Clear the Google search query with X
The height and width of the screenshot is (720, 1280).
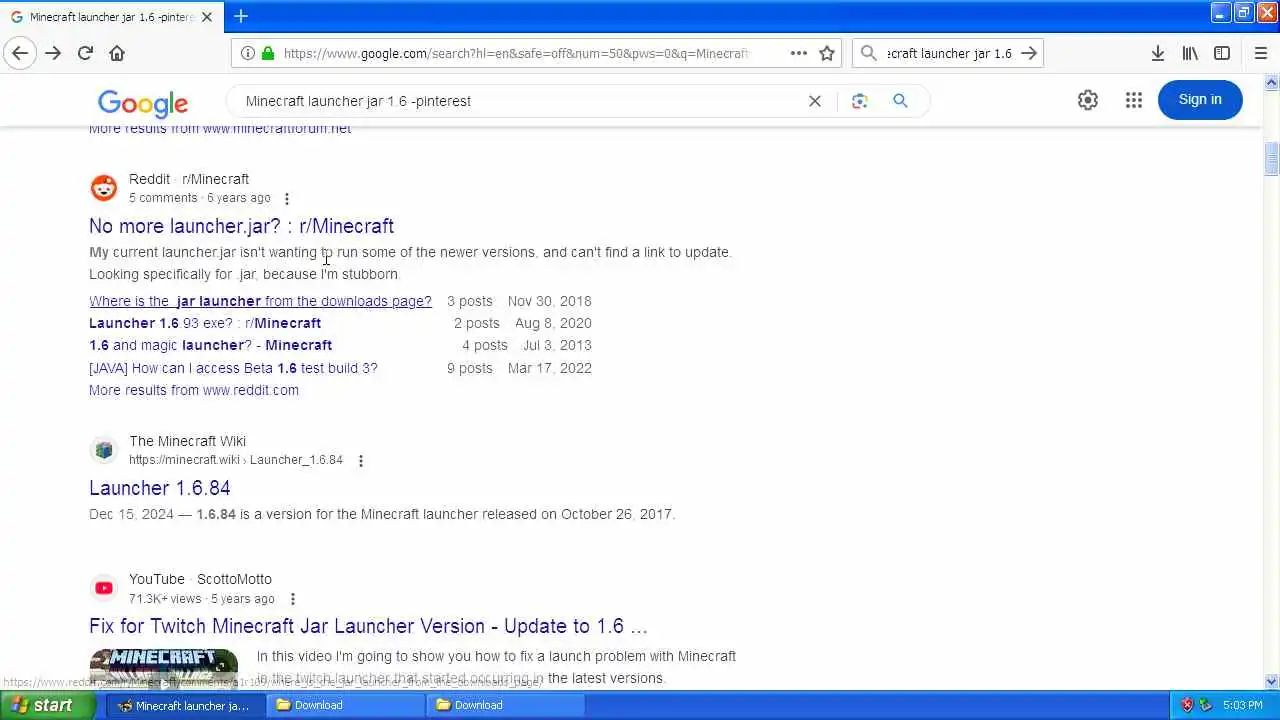pyautogui.click(x=815, y=101)
